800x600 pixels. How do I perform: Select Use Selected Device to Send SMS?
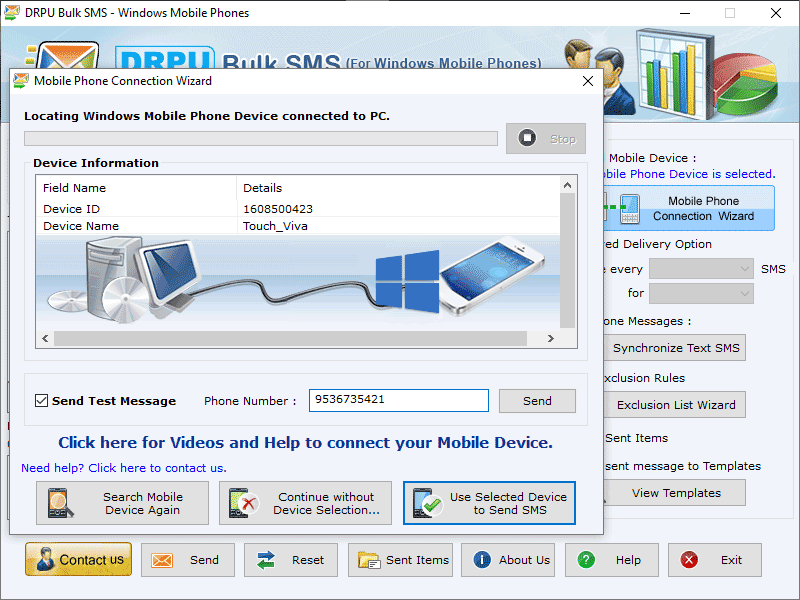(489, 503)
